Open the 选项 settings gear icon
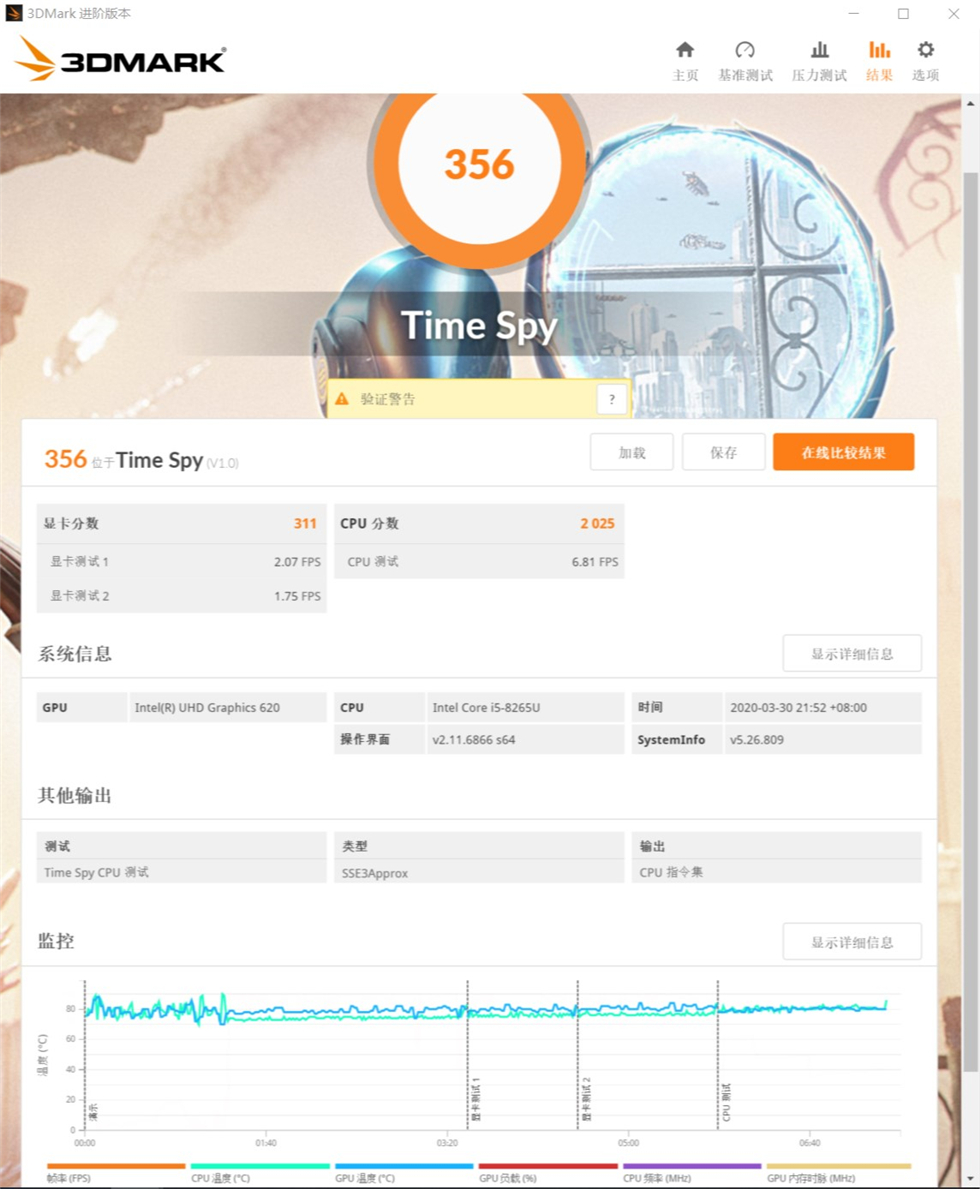Image resolution: width=980 pixels, height=1189 pixels. tap(925, 49)
